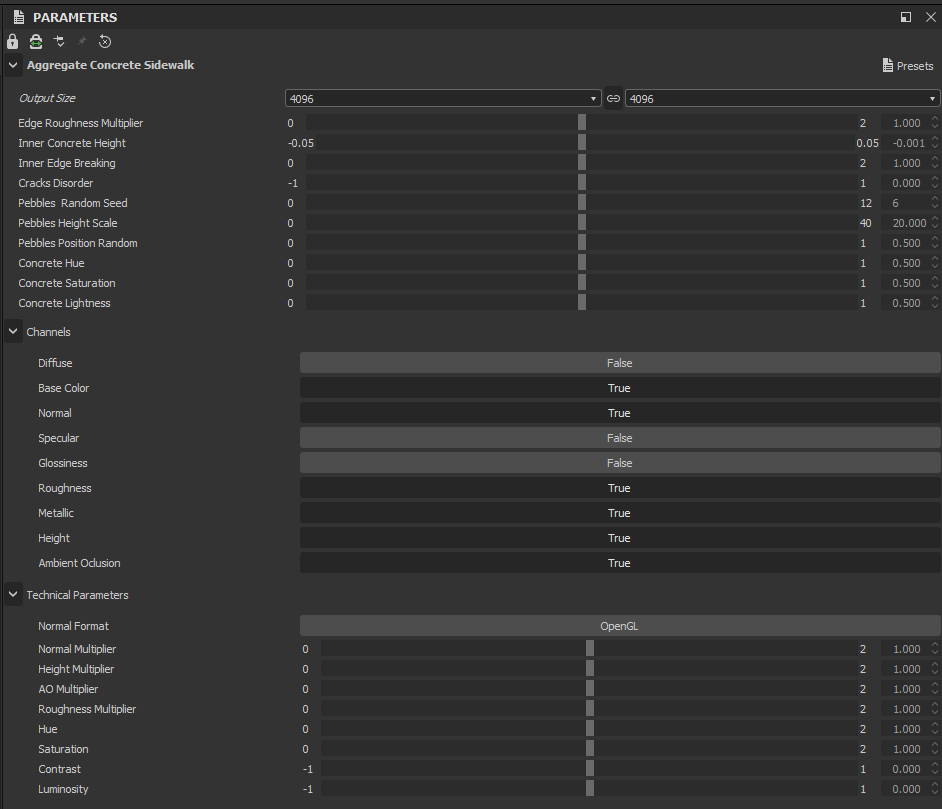
Task: Click the Height Multiplier value field
Action: point(906,669)
